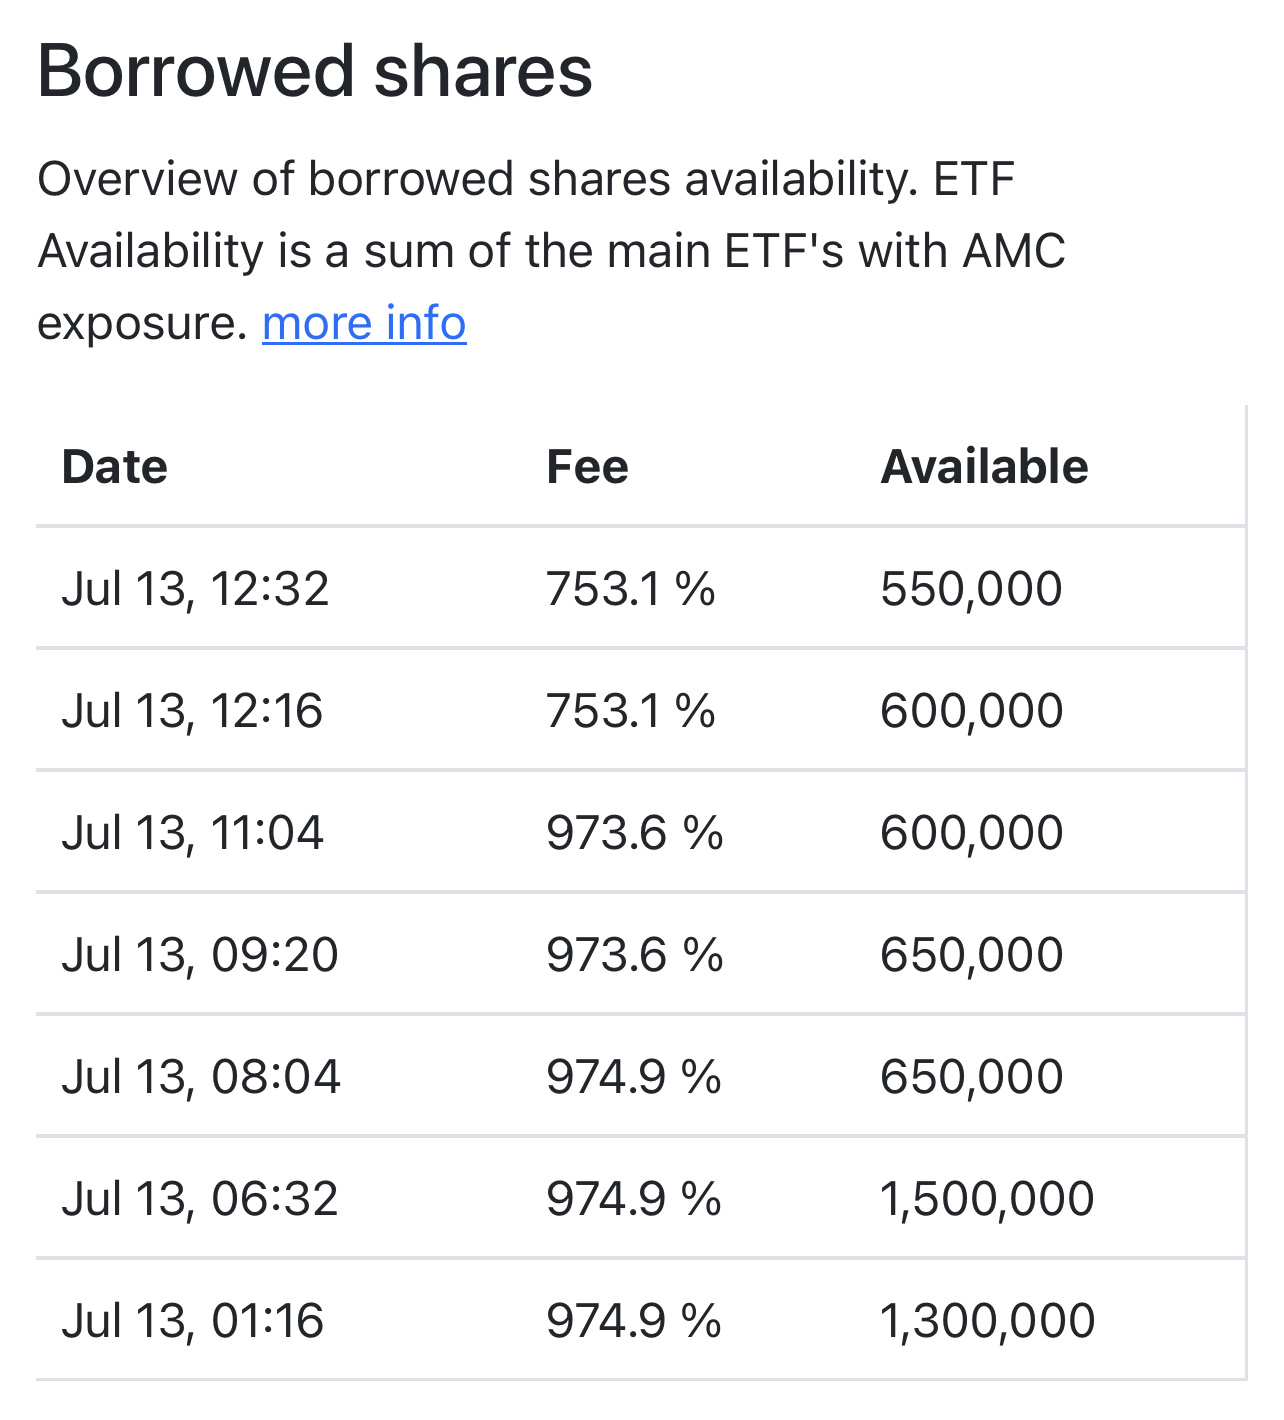This screenshot has width=1284, height=1420.
Task: Click the 973.6 % fee in 11:04 row
Action: coord(634,832)
